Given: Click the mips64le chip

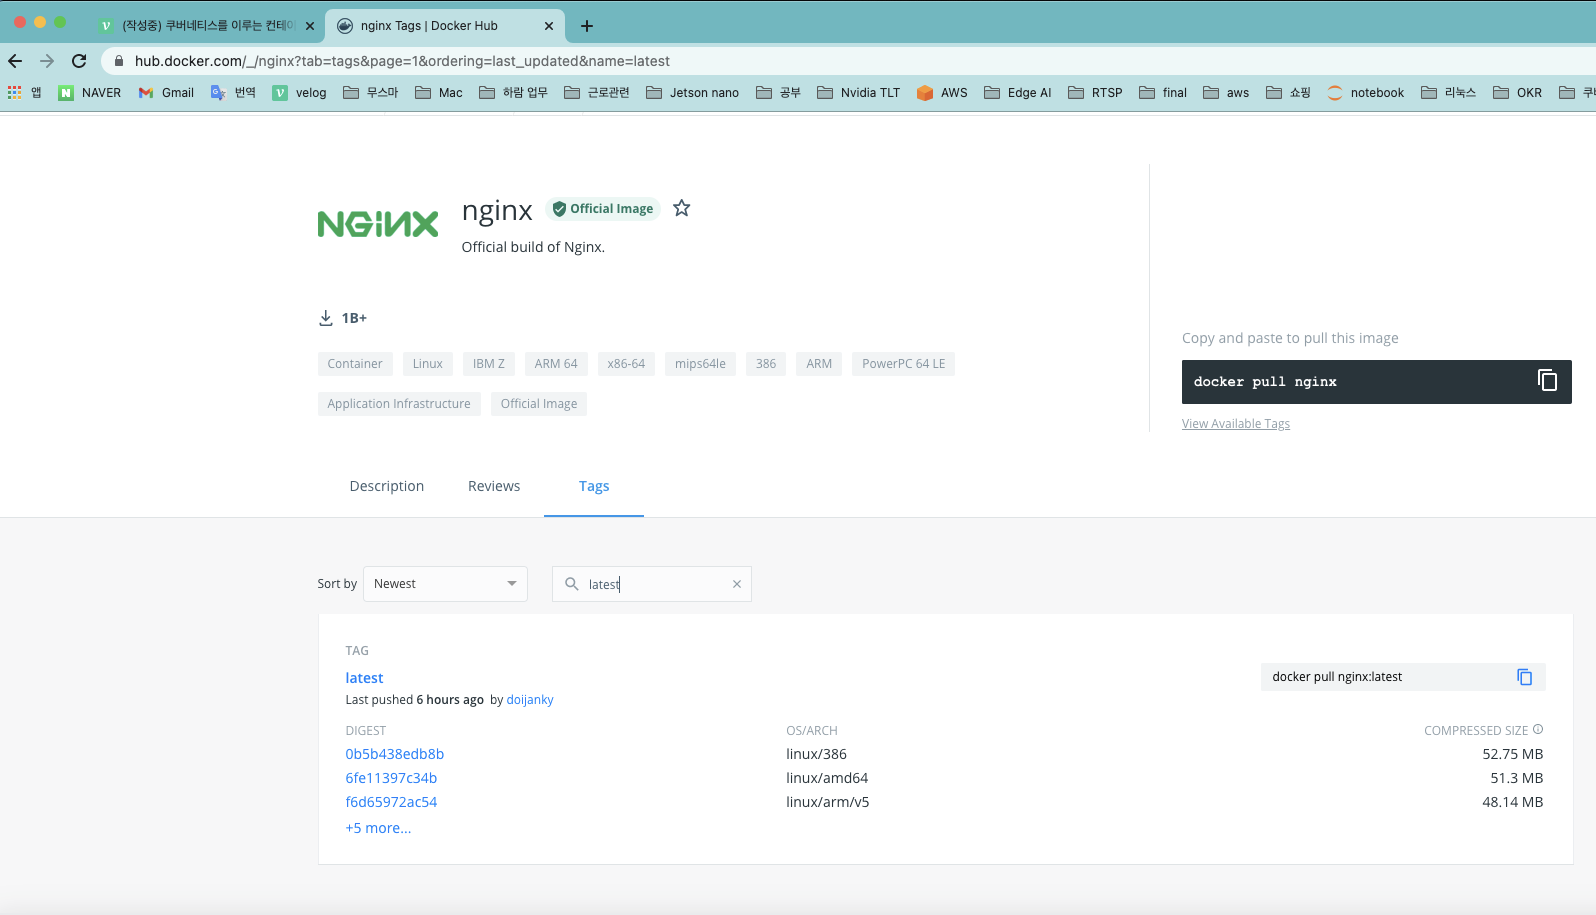Looking at the screenshot, I should click(x=700, y=364).
